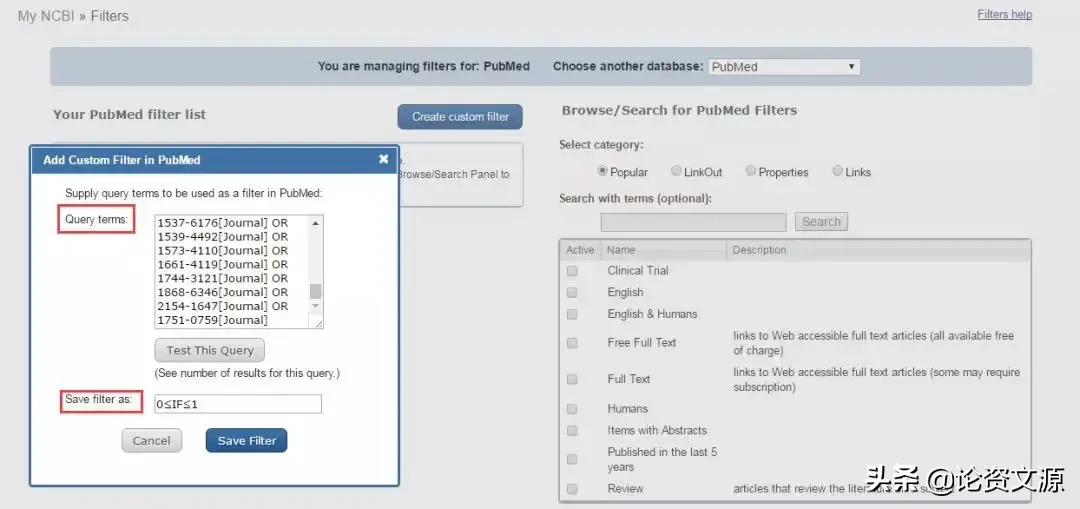This screenshot has height=509, width=1080.
Task: Click the My NCBI breadcrumb link
Action: 46,16
